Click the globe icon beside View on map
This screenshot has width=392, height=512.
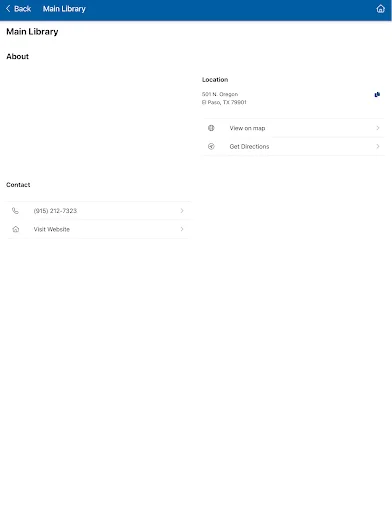[211, 128]
